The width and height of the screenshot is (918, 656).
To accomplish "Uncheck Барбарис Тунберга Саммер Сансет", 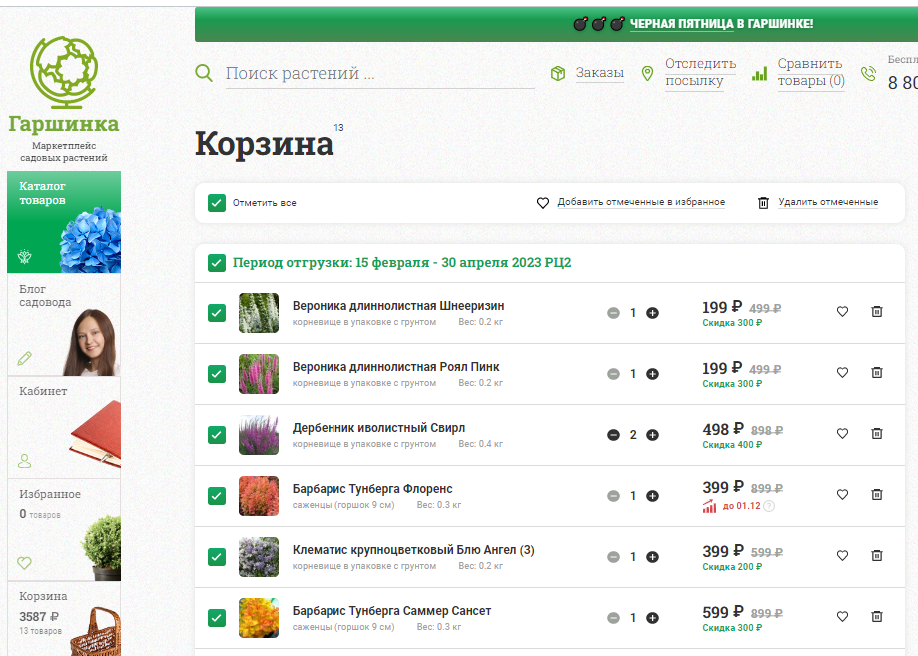I will 217,617.
